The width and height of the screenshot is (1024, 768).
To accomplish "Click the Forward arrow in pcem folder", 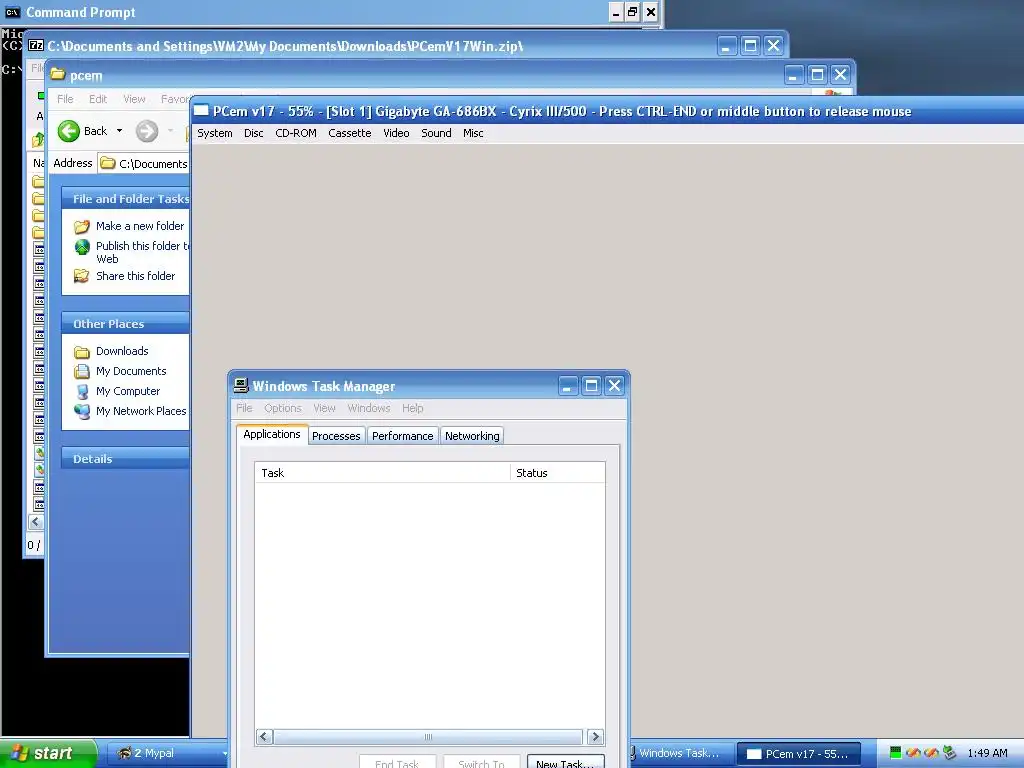I will [147, 131].
